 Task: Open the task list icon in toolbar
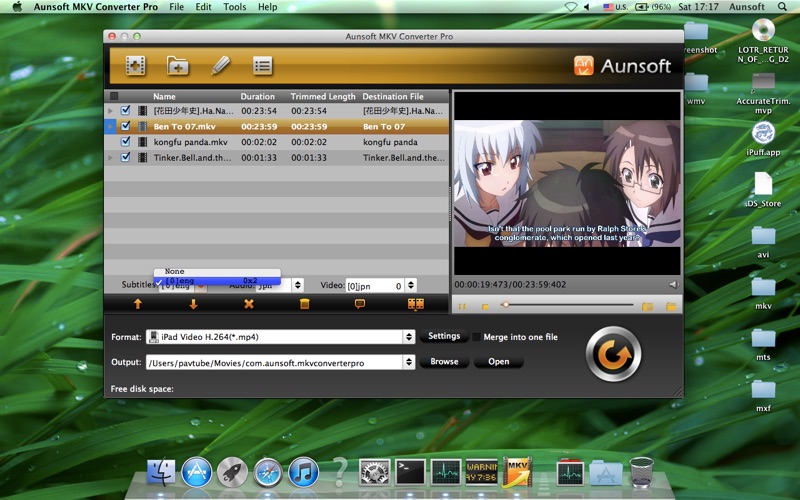click(263, 66)
